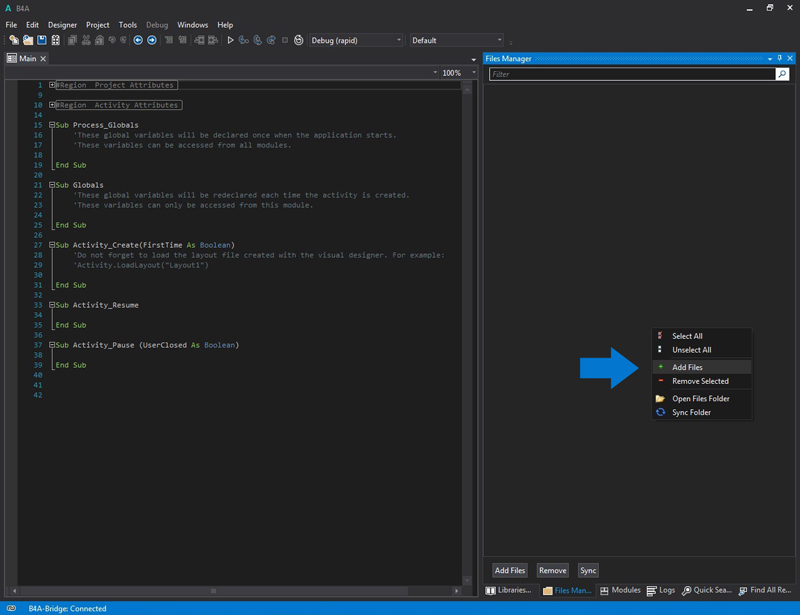Click the Navigate Backward arrow icon

pyautogui.click(x=138, y=40)
